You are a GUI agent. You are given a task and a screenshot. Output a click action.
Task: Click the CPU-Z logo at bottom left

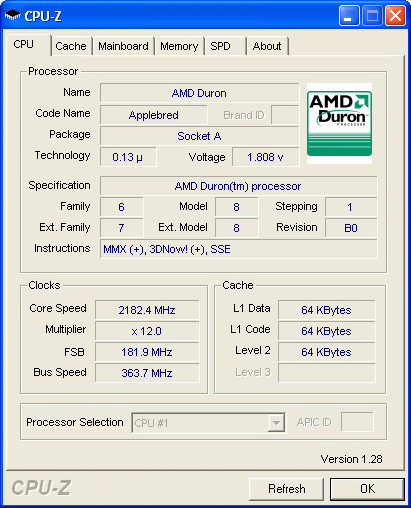(x=41, y=488)
